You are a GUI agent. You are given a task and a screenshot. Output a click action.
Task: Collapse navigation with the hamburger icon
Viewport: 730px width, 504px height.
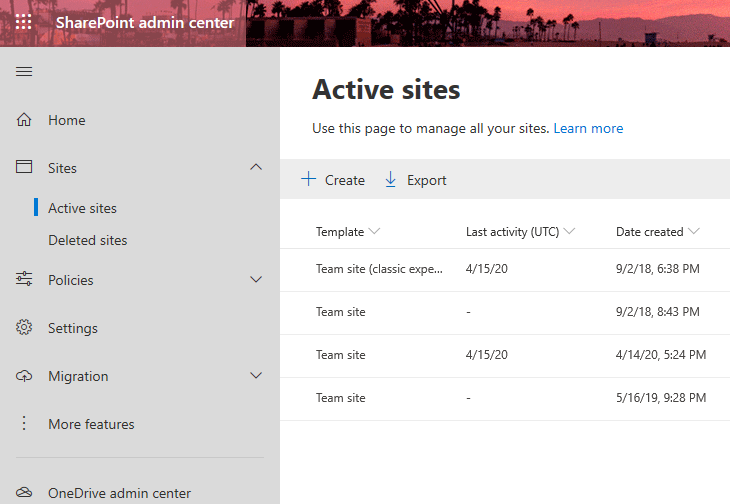point(24,71)
